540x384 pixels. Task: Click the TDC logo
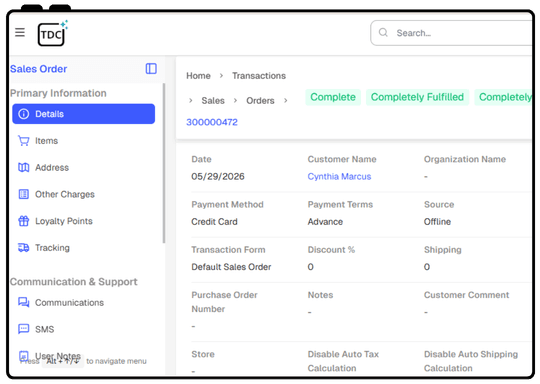[52, 33]
